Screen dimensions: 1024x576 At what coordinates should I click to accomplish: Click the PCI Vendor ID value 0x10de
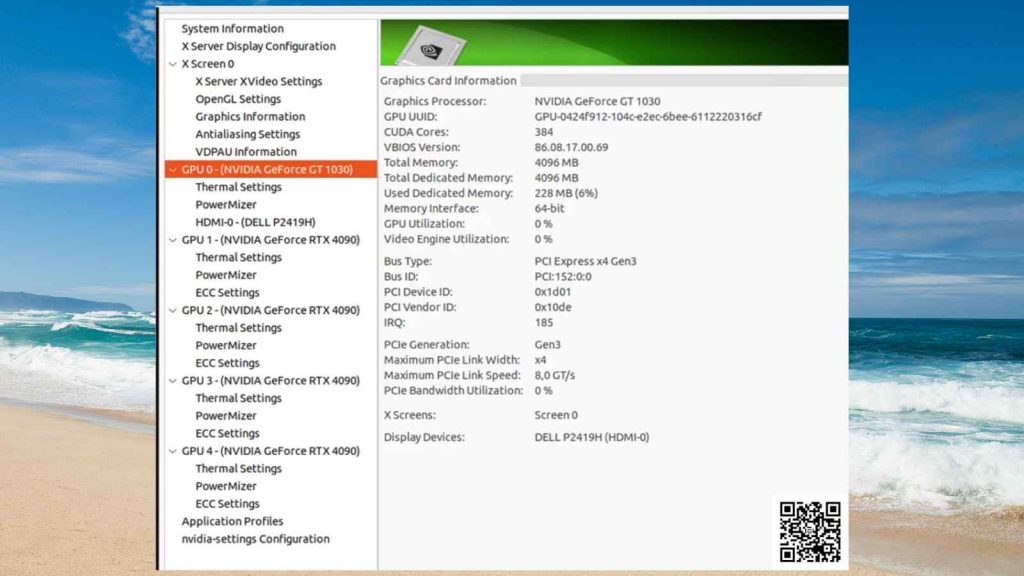tap(552, 308)
